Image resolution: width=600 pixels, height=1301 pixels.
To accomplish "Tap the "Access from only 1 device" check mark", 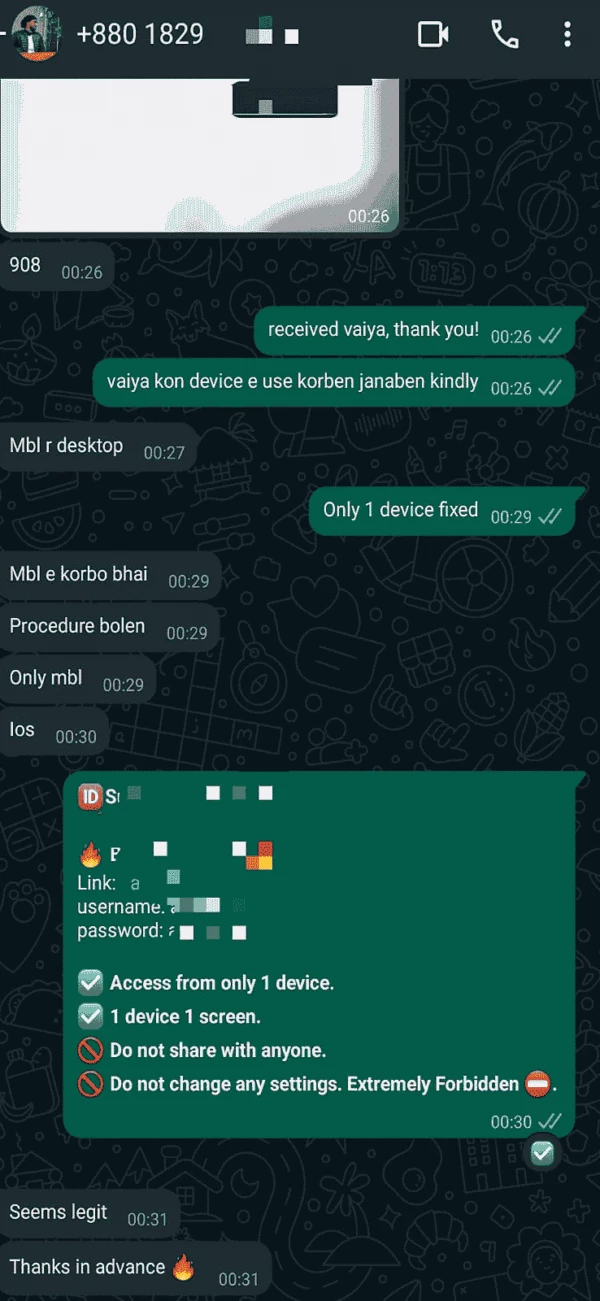I will click(x=90, y=983).
